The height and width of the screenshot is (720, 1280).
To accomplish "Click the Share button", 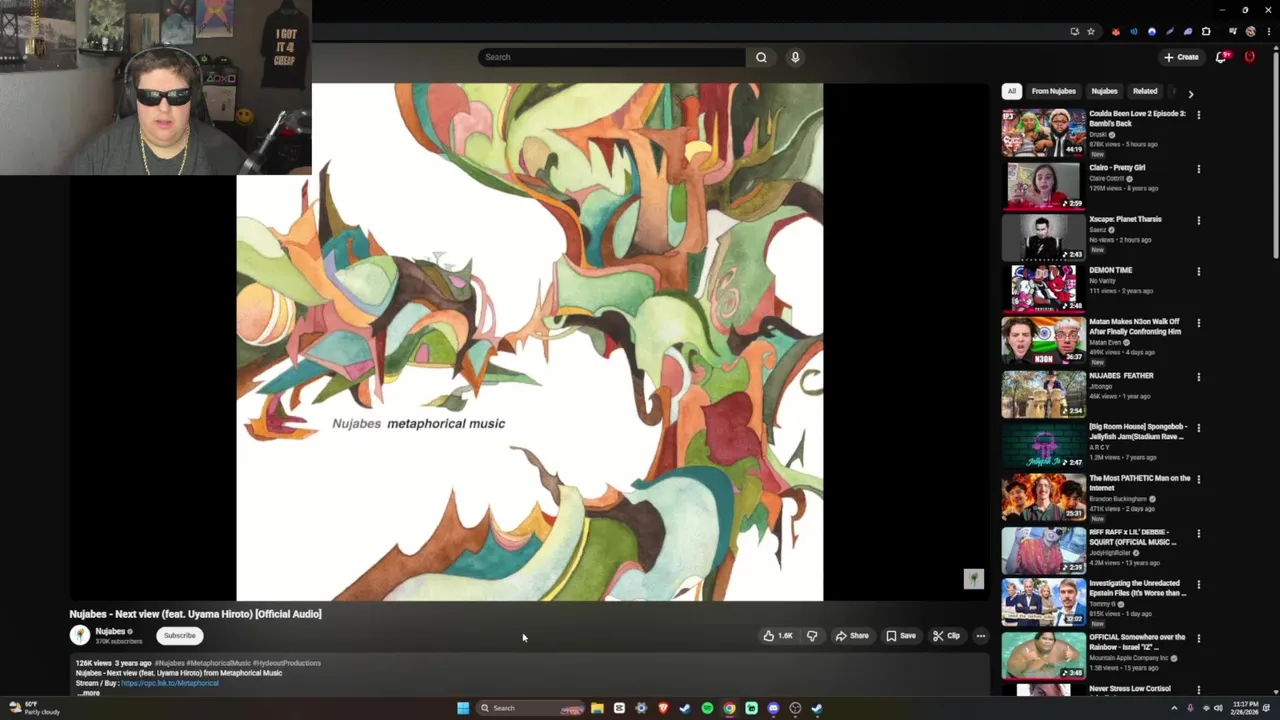I will pyautogui.click(x=852, y=635).
